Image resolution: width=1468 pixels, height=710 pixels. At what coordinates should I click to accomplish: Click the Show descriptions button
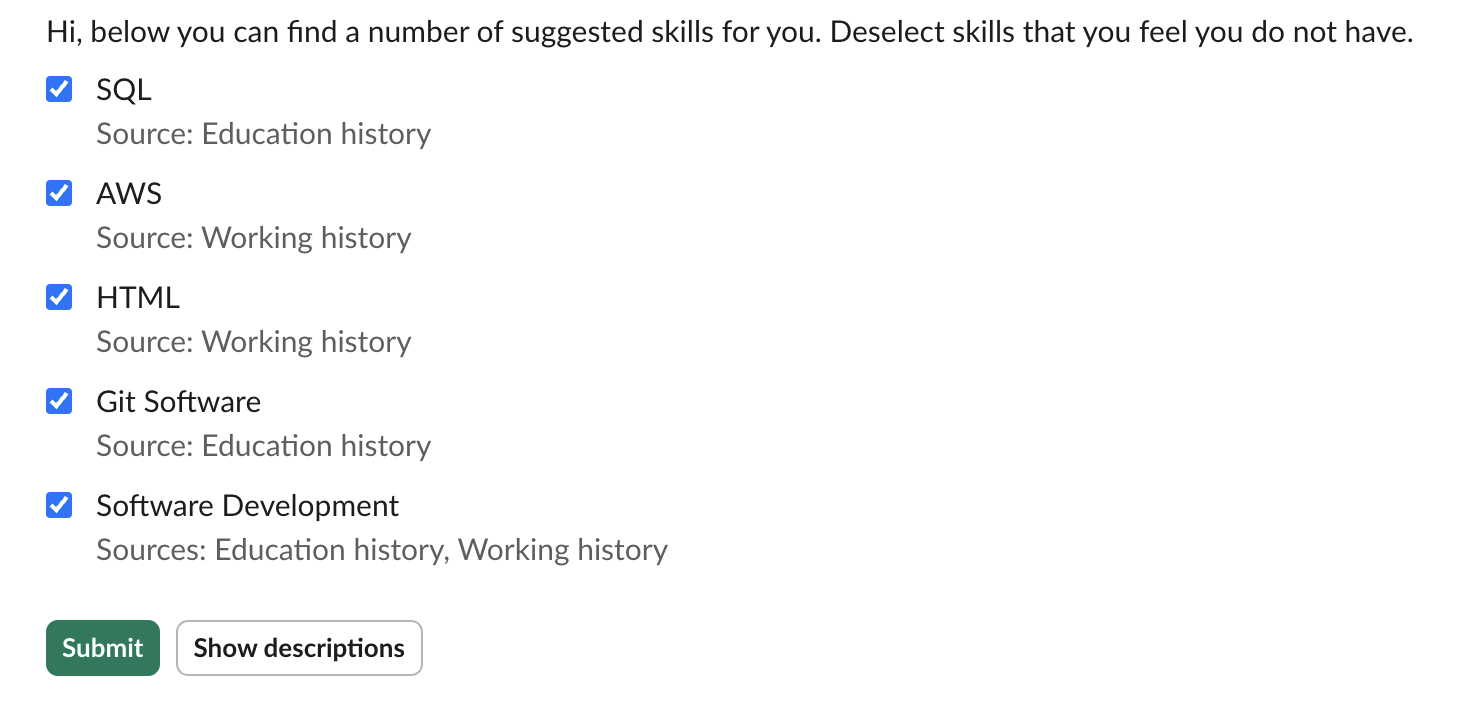(x=299, y=648)
